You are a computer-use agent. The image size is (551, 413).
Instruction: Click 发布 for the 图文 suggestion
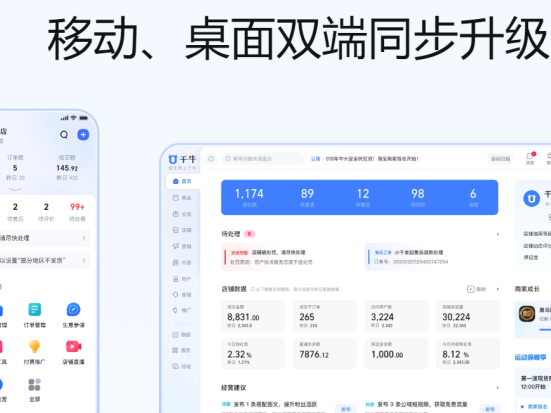point(345,409)
